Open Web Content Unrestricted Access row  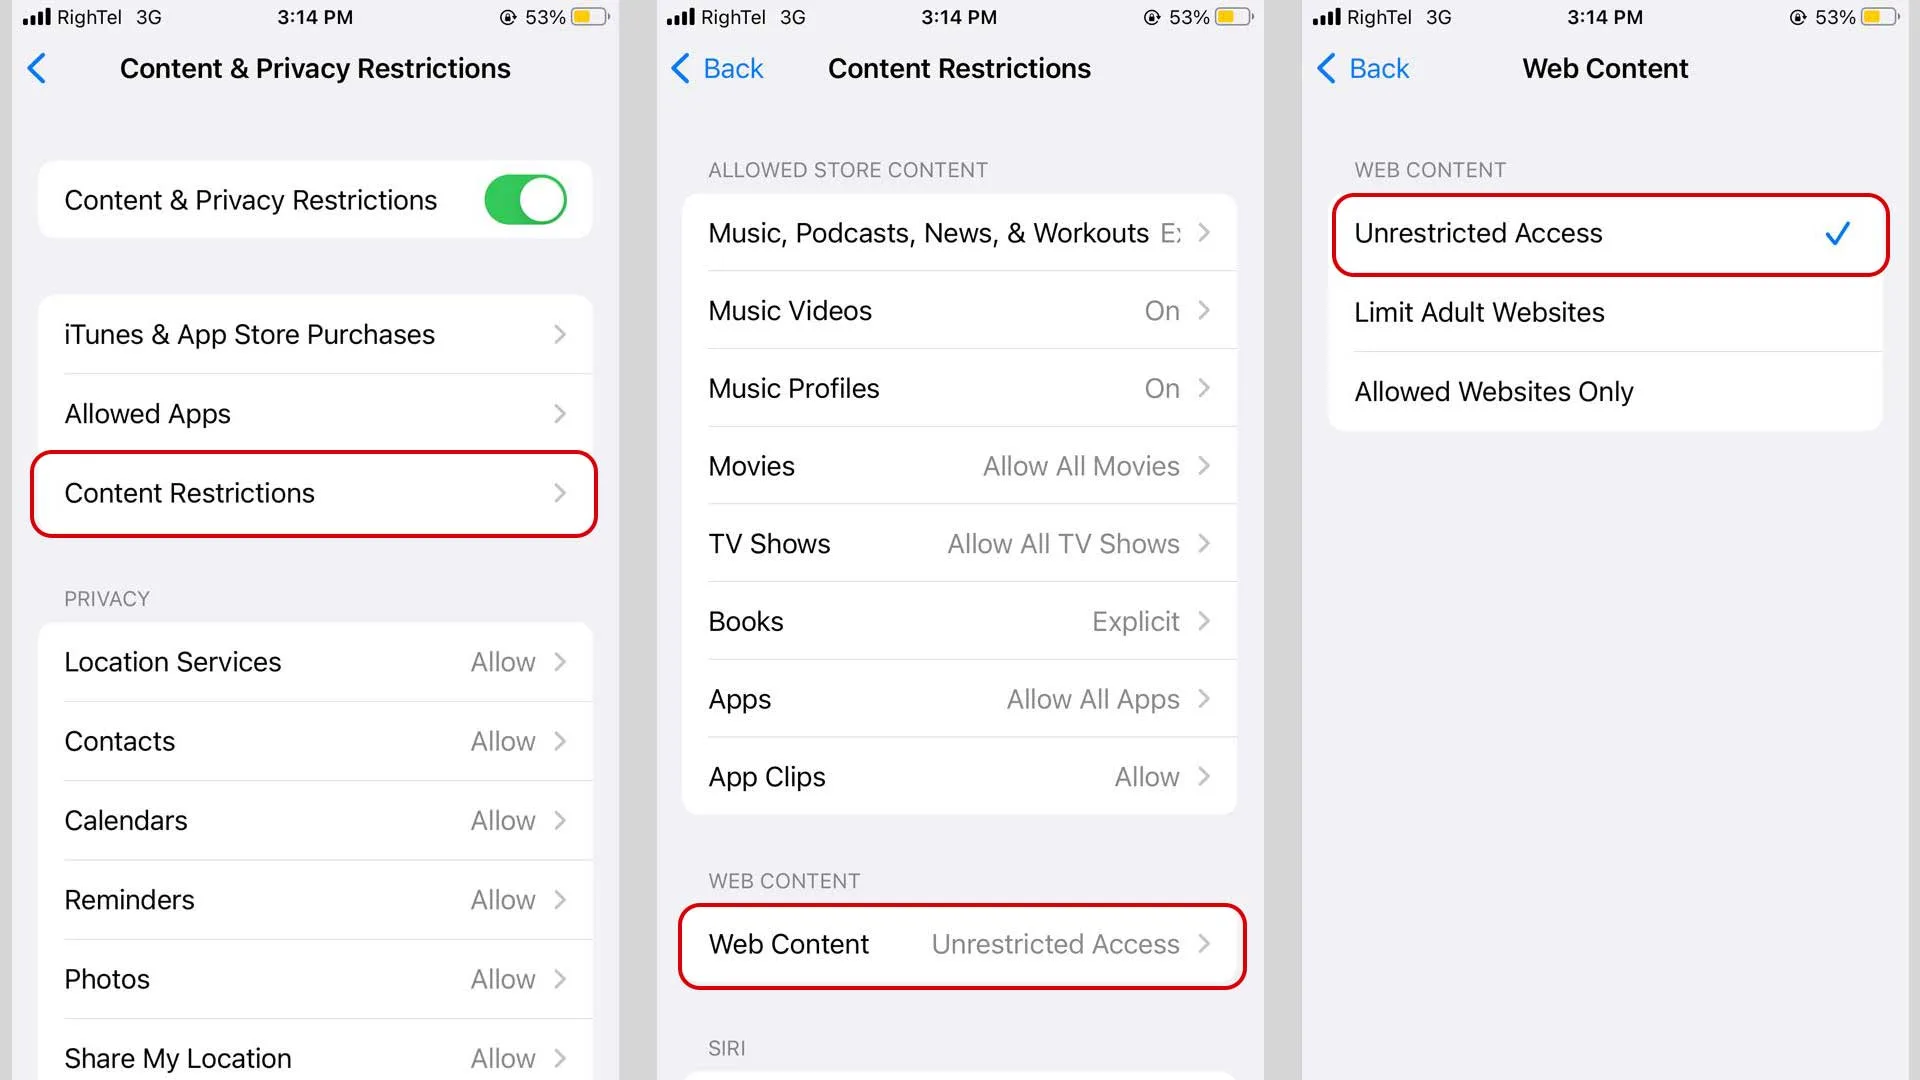point(961,945)
